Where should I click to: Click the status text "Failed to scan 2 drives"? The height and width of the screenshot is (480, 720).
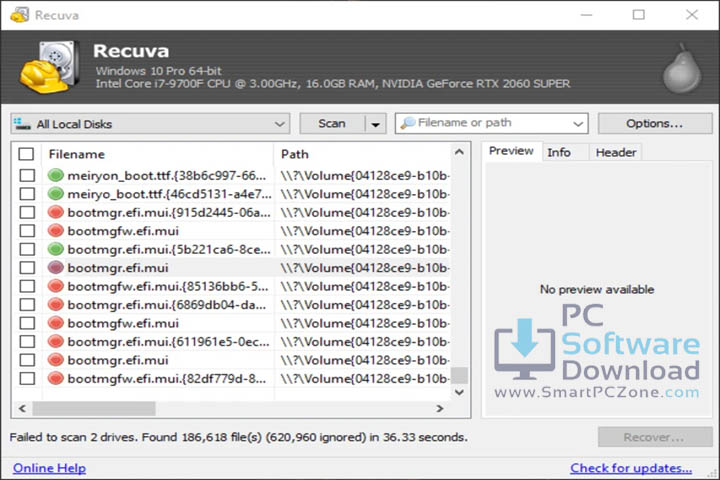pos(73,437)
